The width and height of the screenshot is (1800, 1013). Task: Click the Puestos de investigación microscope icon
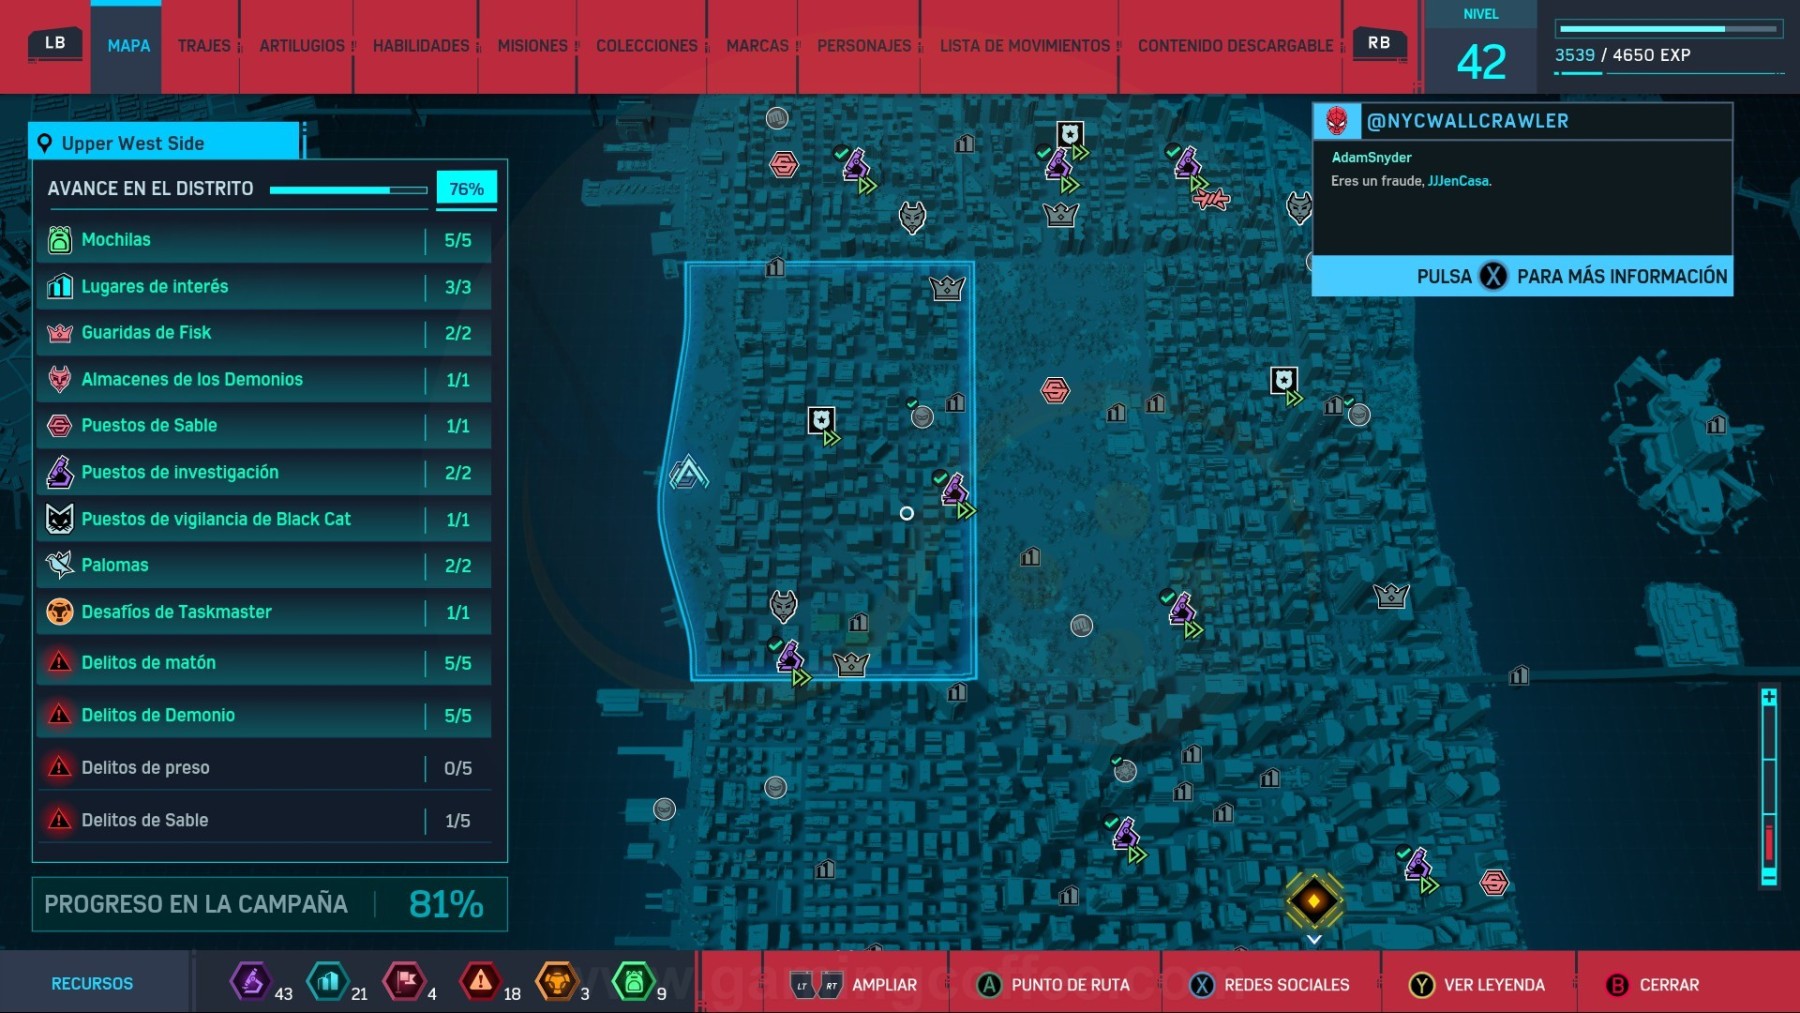pos(60,472)
